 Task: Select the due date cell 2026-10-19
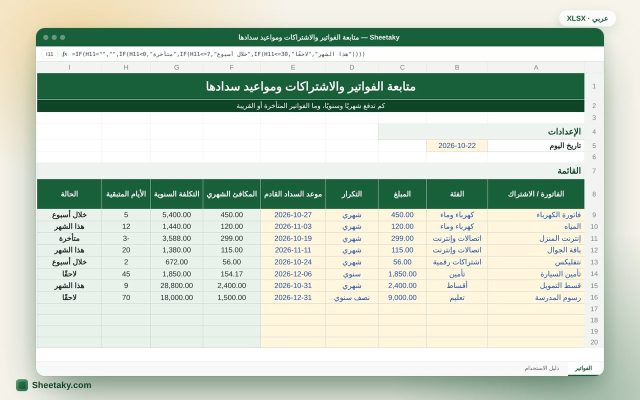tap(293, 238)
